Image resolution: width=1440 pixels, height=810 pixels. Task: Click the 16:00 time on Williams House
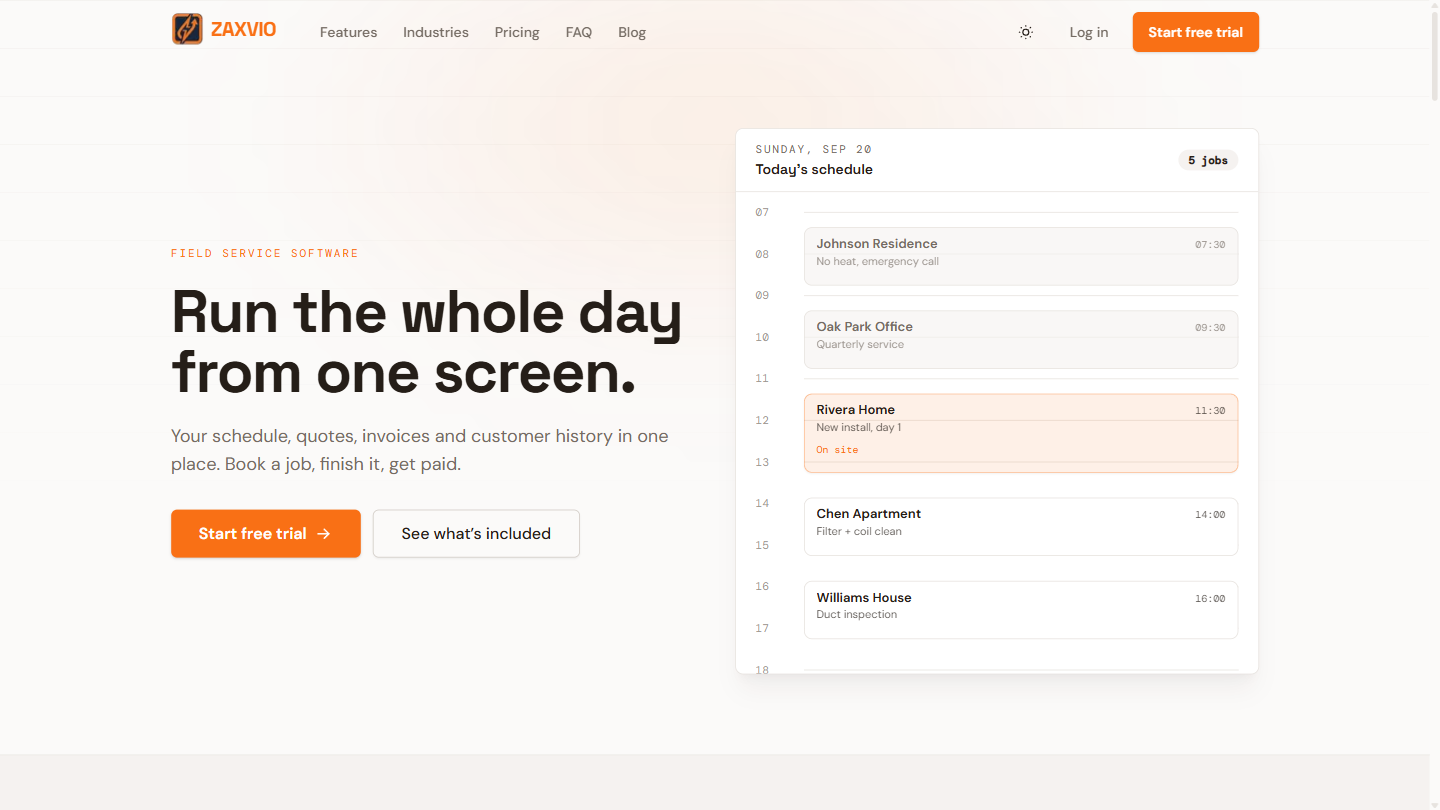(1210, 598)
